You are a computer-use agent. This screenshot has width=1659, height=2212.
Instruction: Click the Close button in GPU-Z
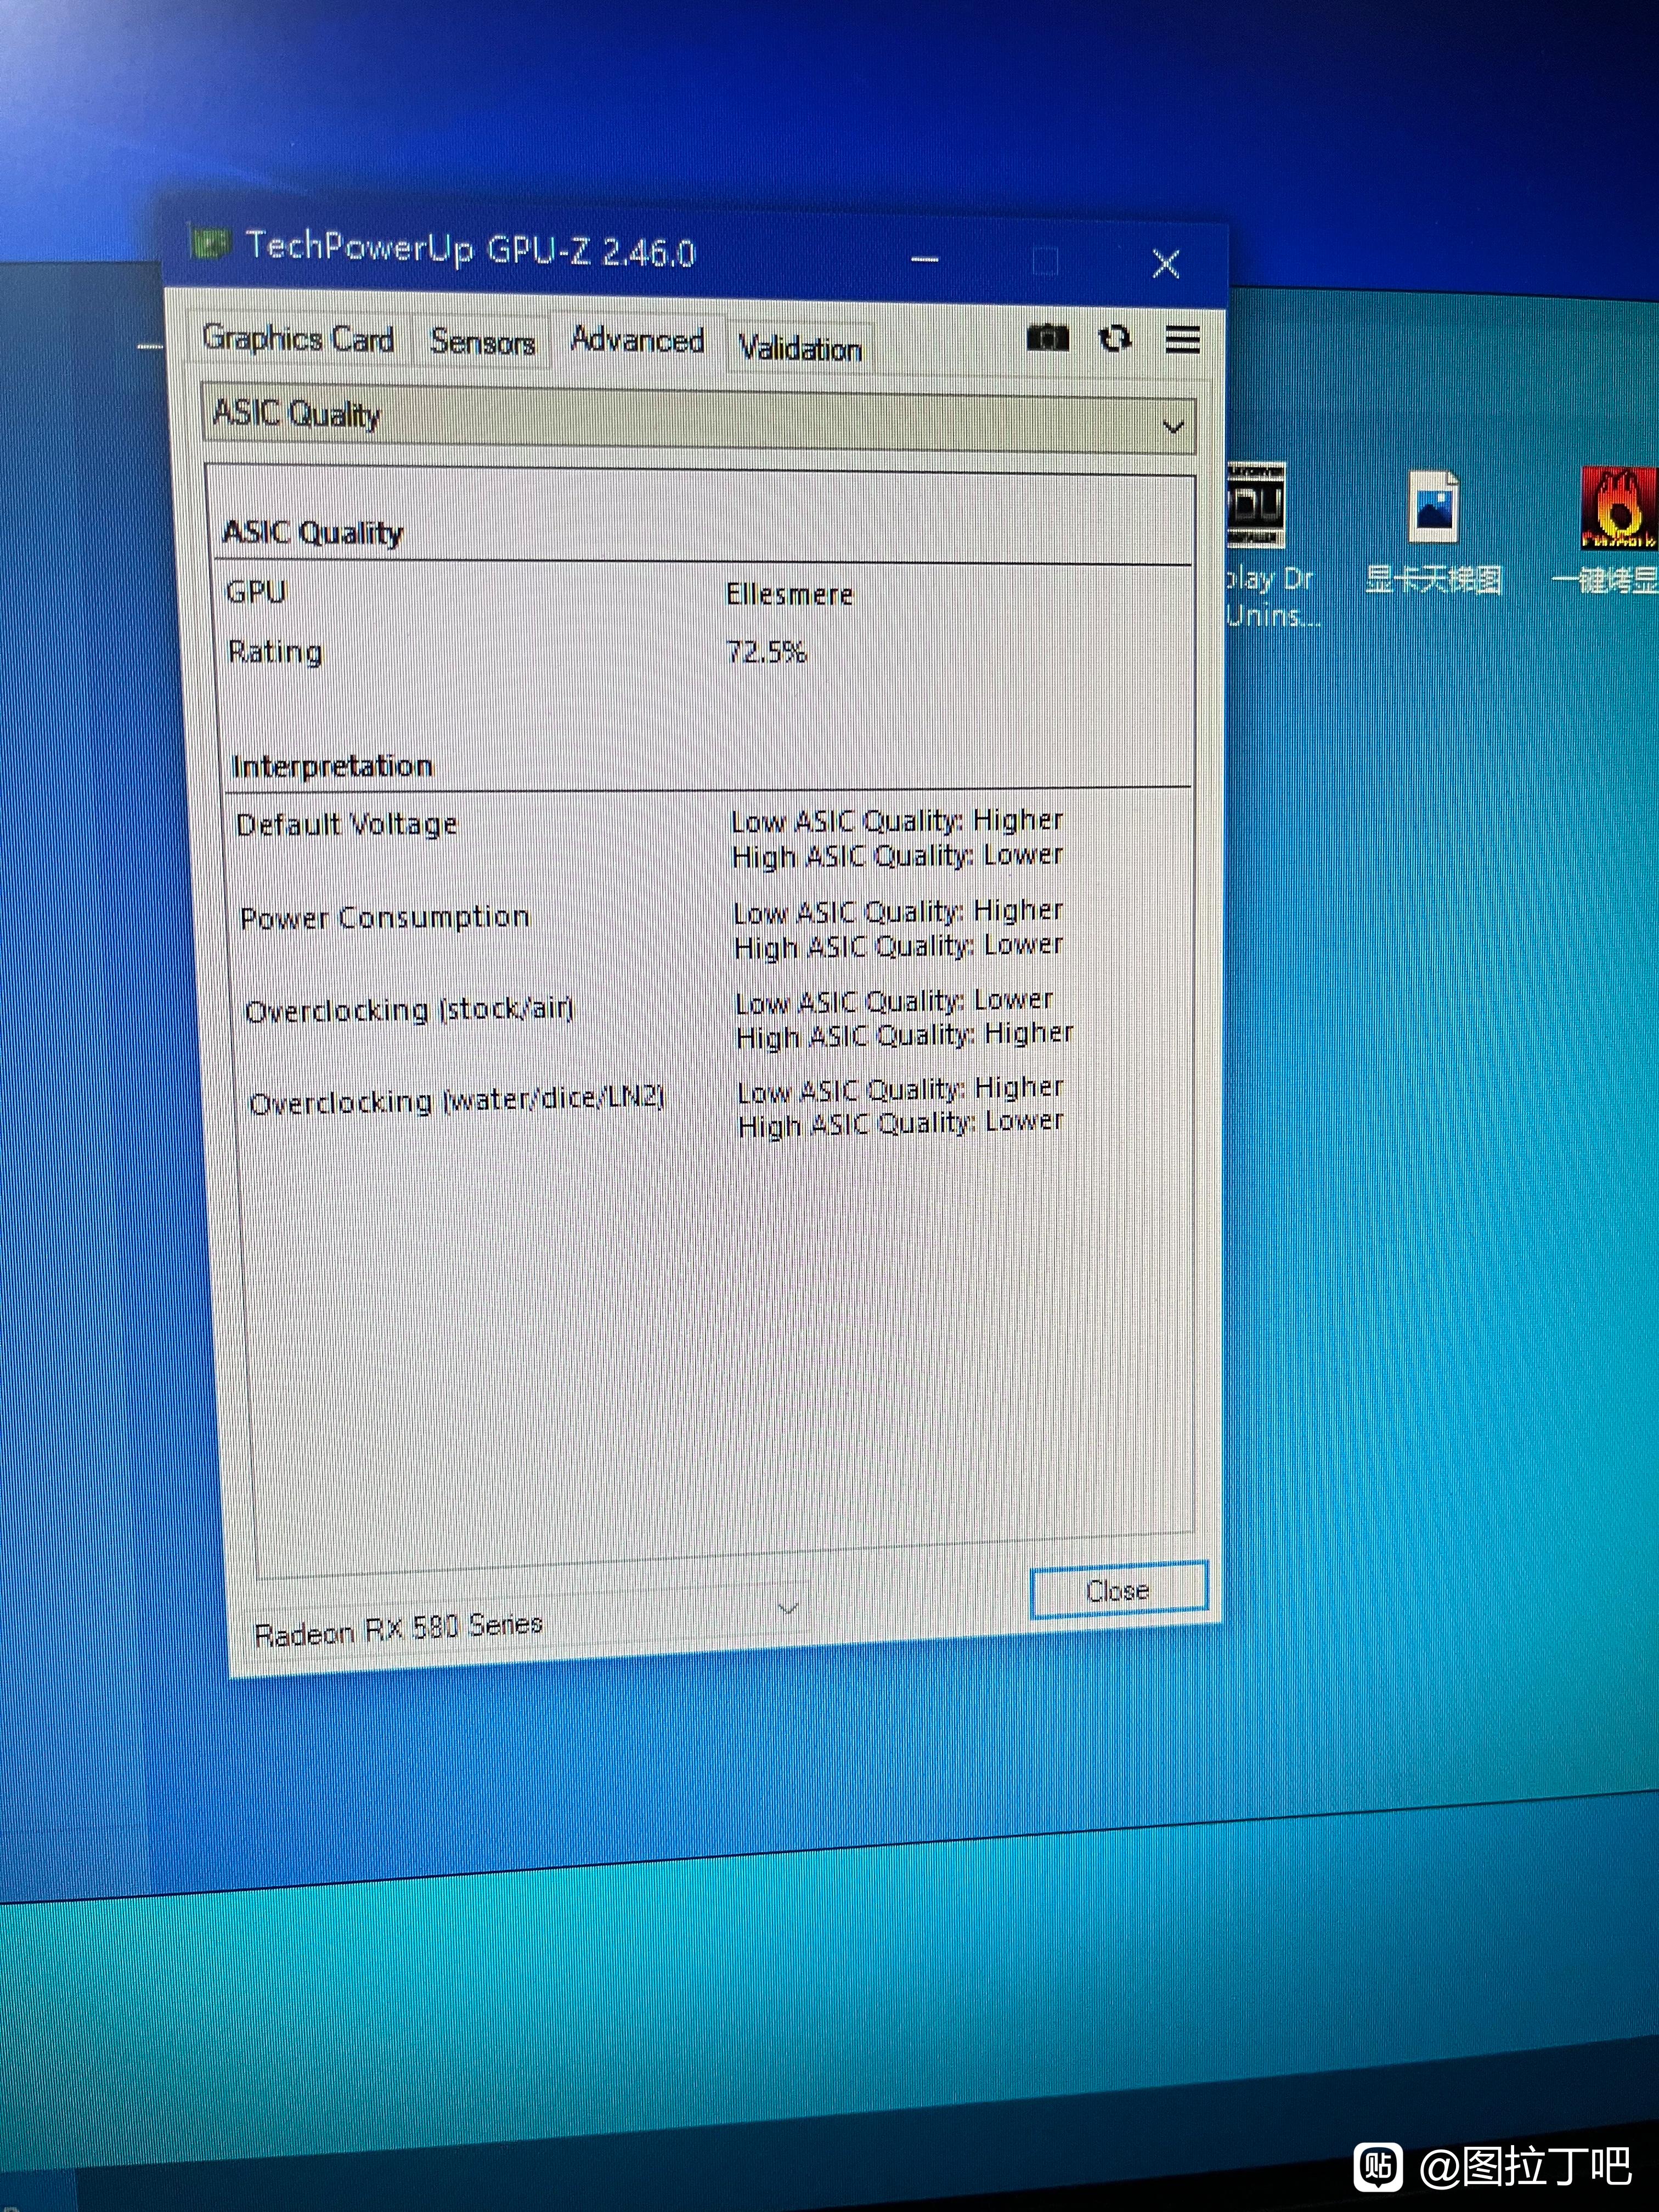click(x=1118, y=1590)
